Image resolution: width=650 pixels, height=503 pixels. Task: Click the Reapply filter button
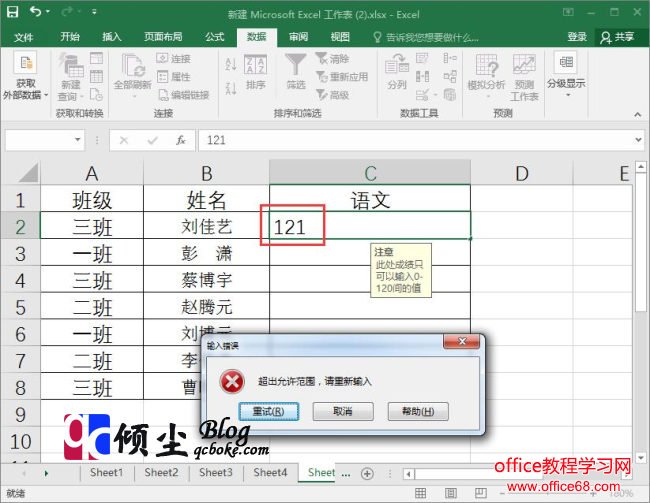tap(342, 77)
